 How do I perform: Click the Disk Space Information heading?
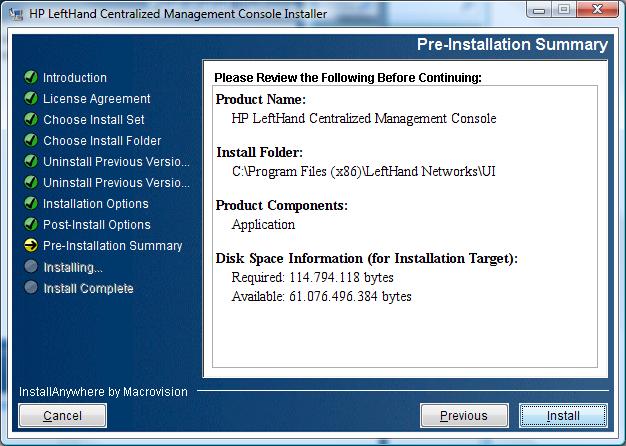(x=366, y=258)
